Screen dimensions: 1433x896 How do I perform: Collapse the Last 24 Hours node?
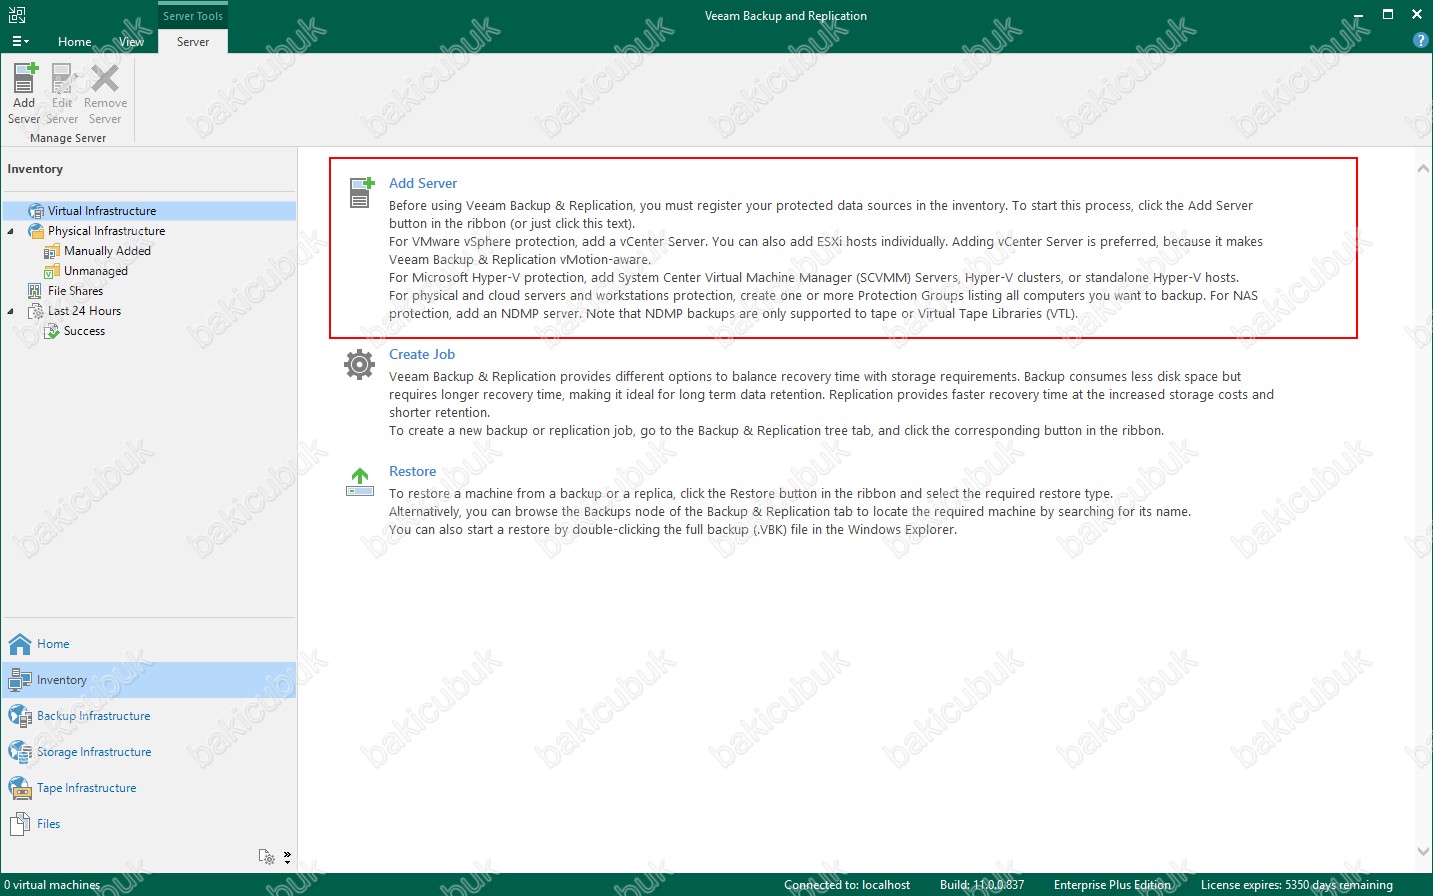pyautogui.click(x=11, y=311)
